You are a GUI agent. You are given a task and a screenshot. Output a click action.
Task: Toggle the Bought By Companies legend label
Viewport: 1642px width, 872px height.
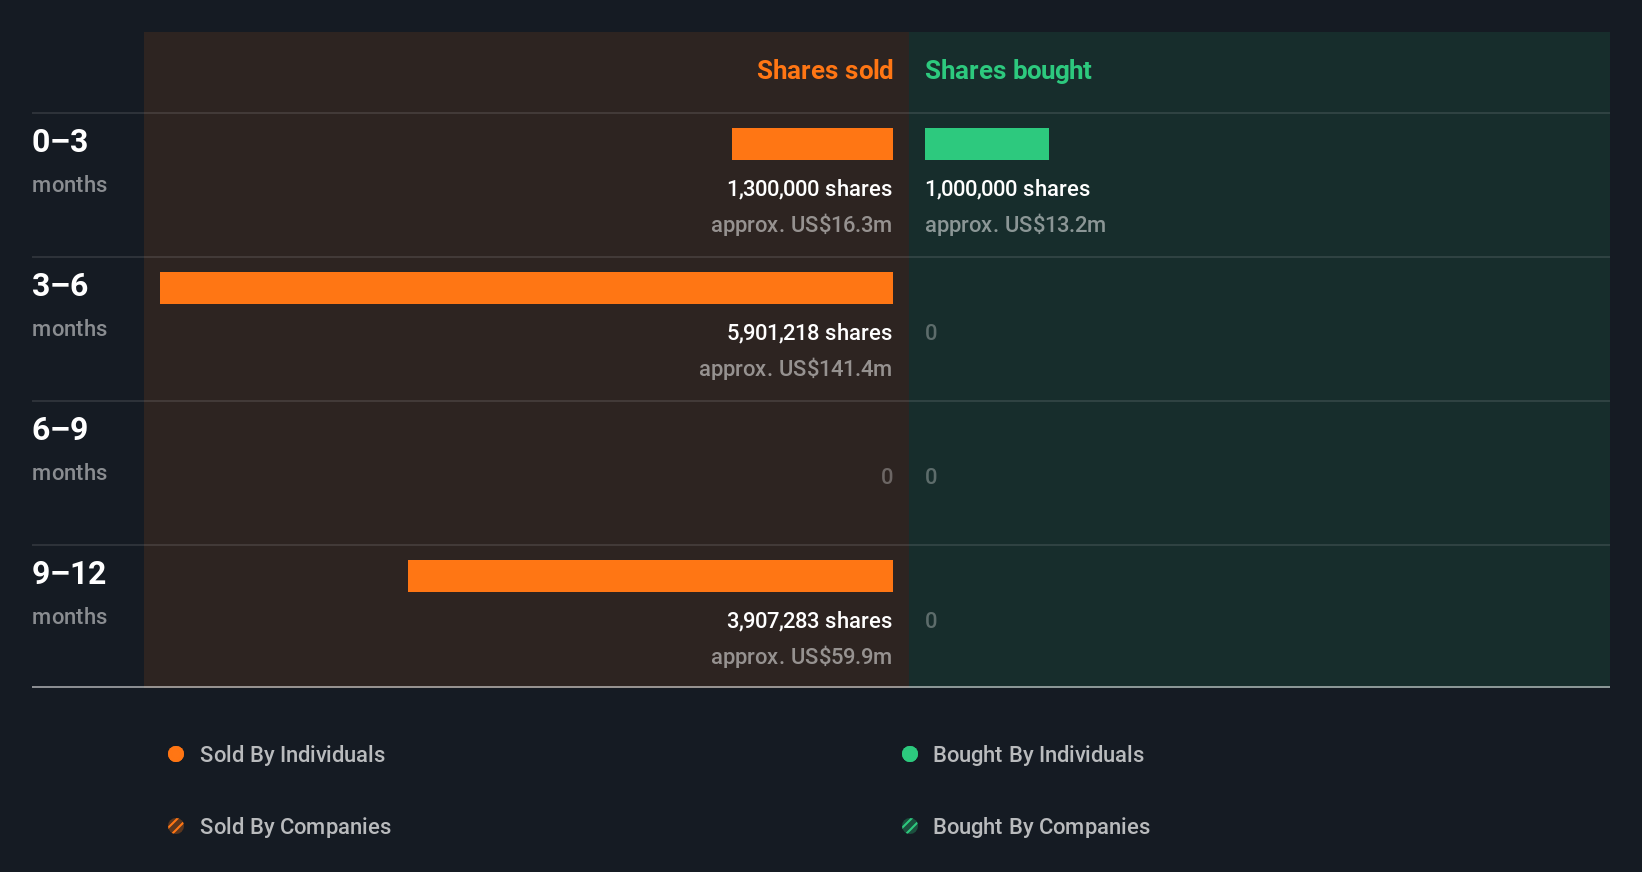coord(1041,826)
